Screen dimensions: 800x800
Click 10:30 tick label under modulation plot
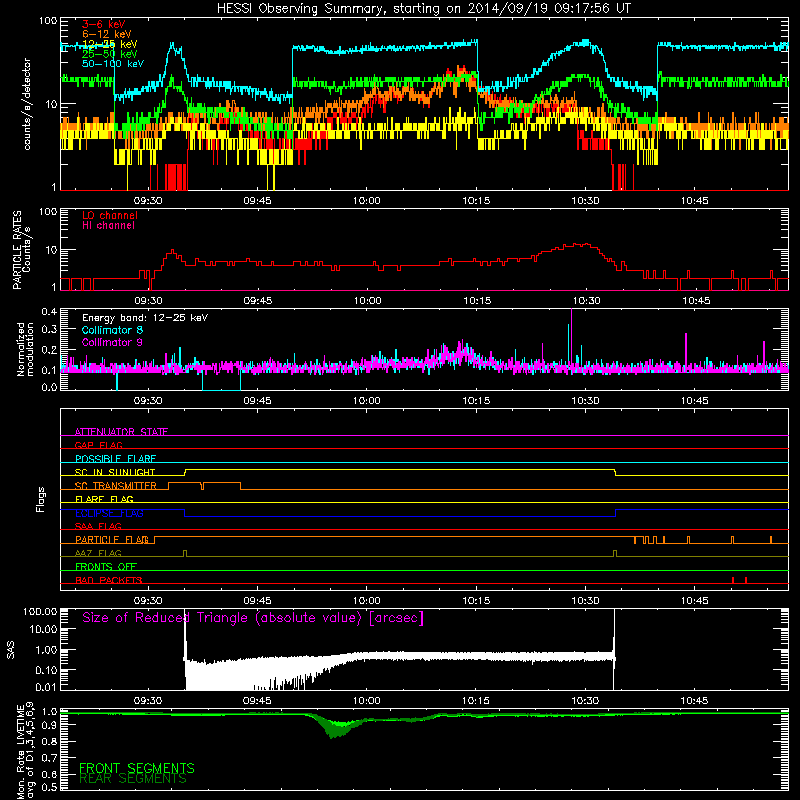(585, 401)
